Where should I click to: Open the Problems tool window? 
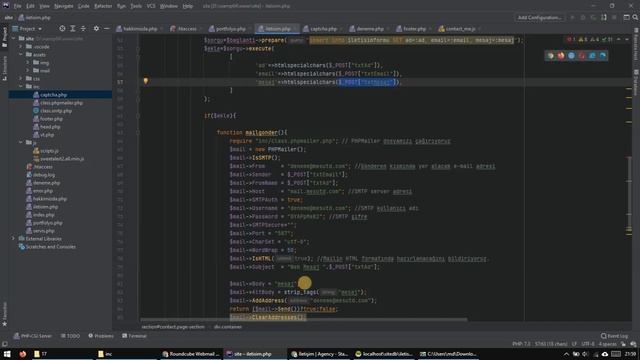pyautogui.click(x=101, y=336)
